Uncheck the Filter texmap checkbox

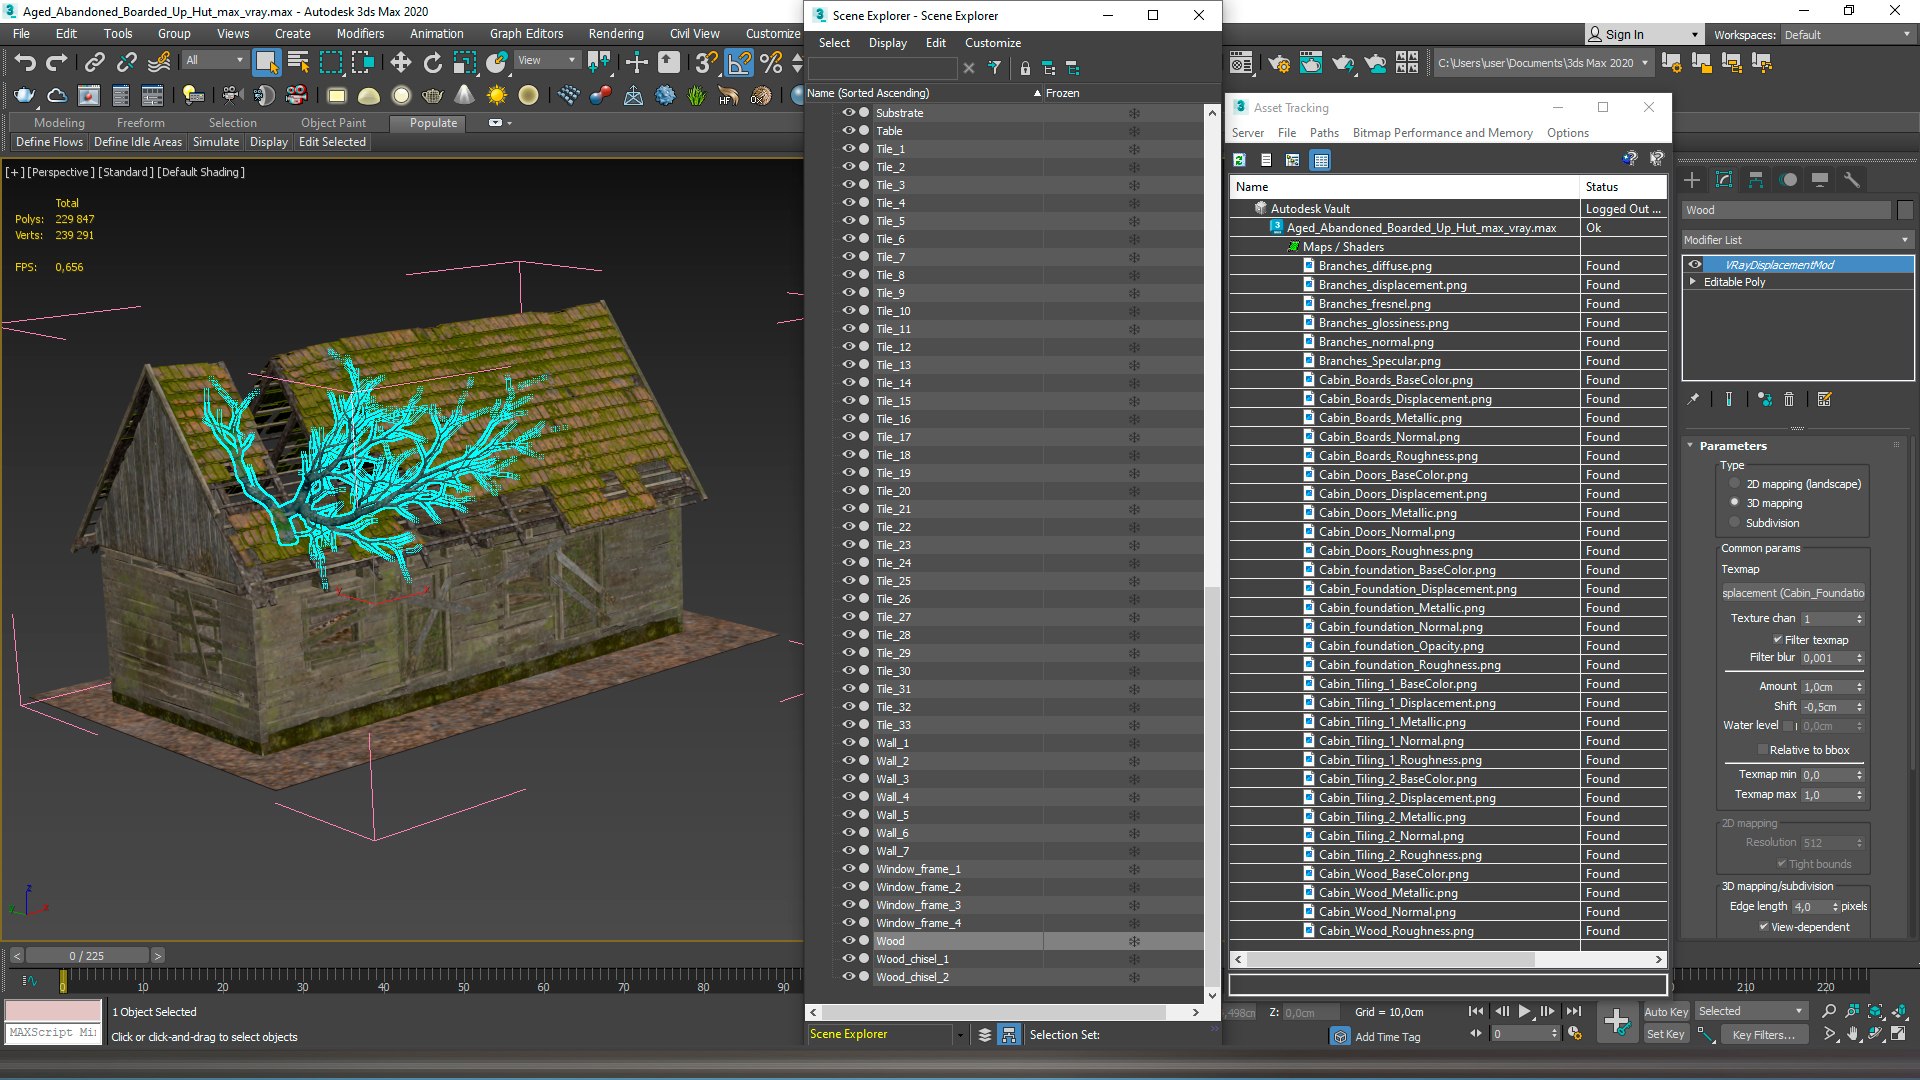tap(1778, 640)
